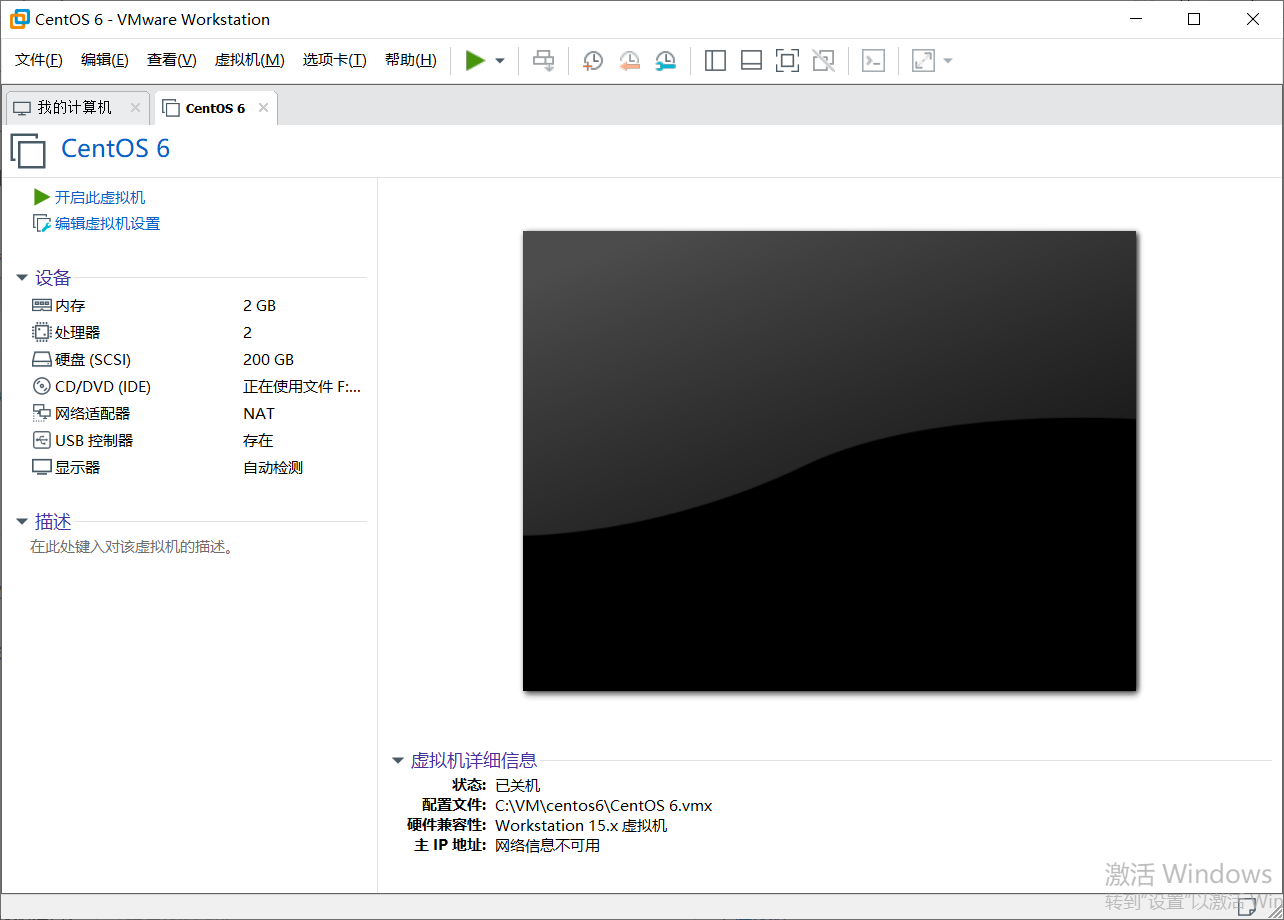1284x920 pixels.
Task: Click the stretch guest display icon
Action: 923,61
